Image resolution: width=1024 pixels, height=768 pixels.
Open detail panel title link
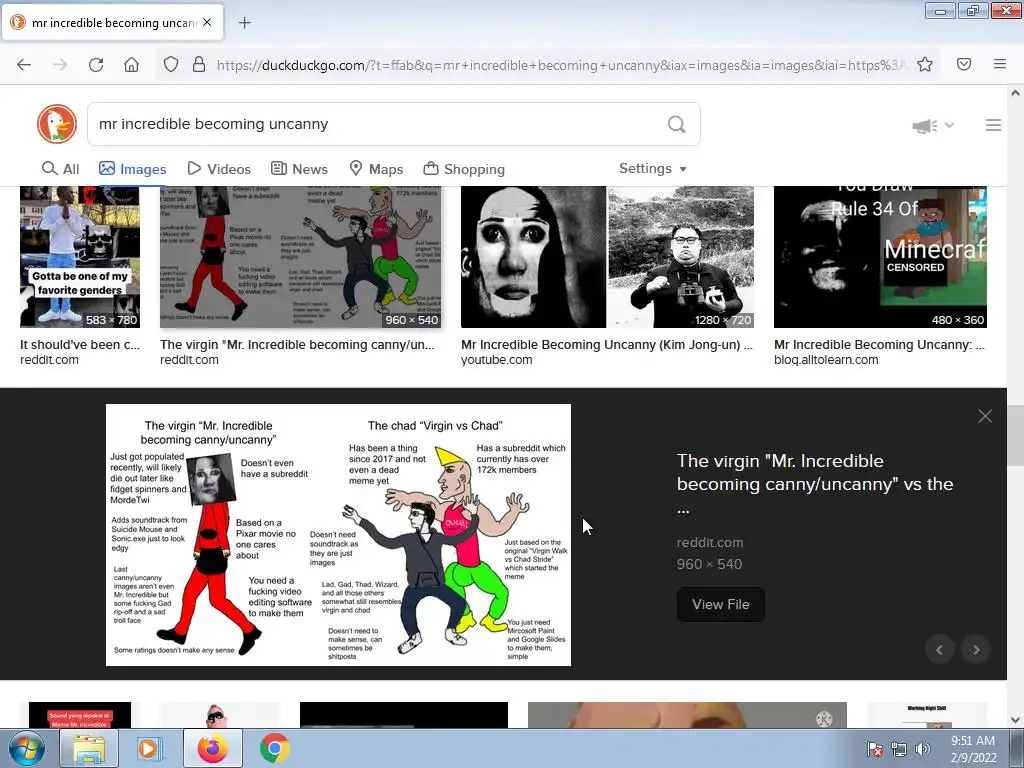[815, 484]
